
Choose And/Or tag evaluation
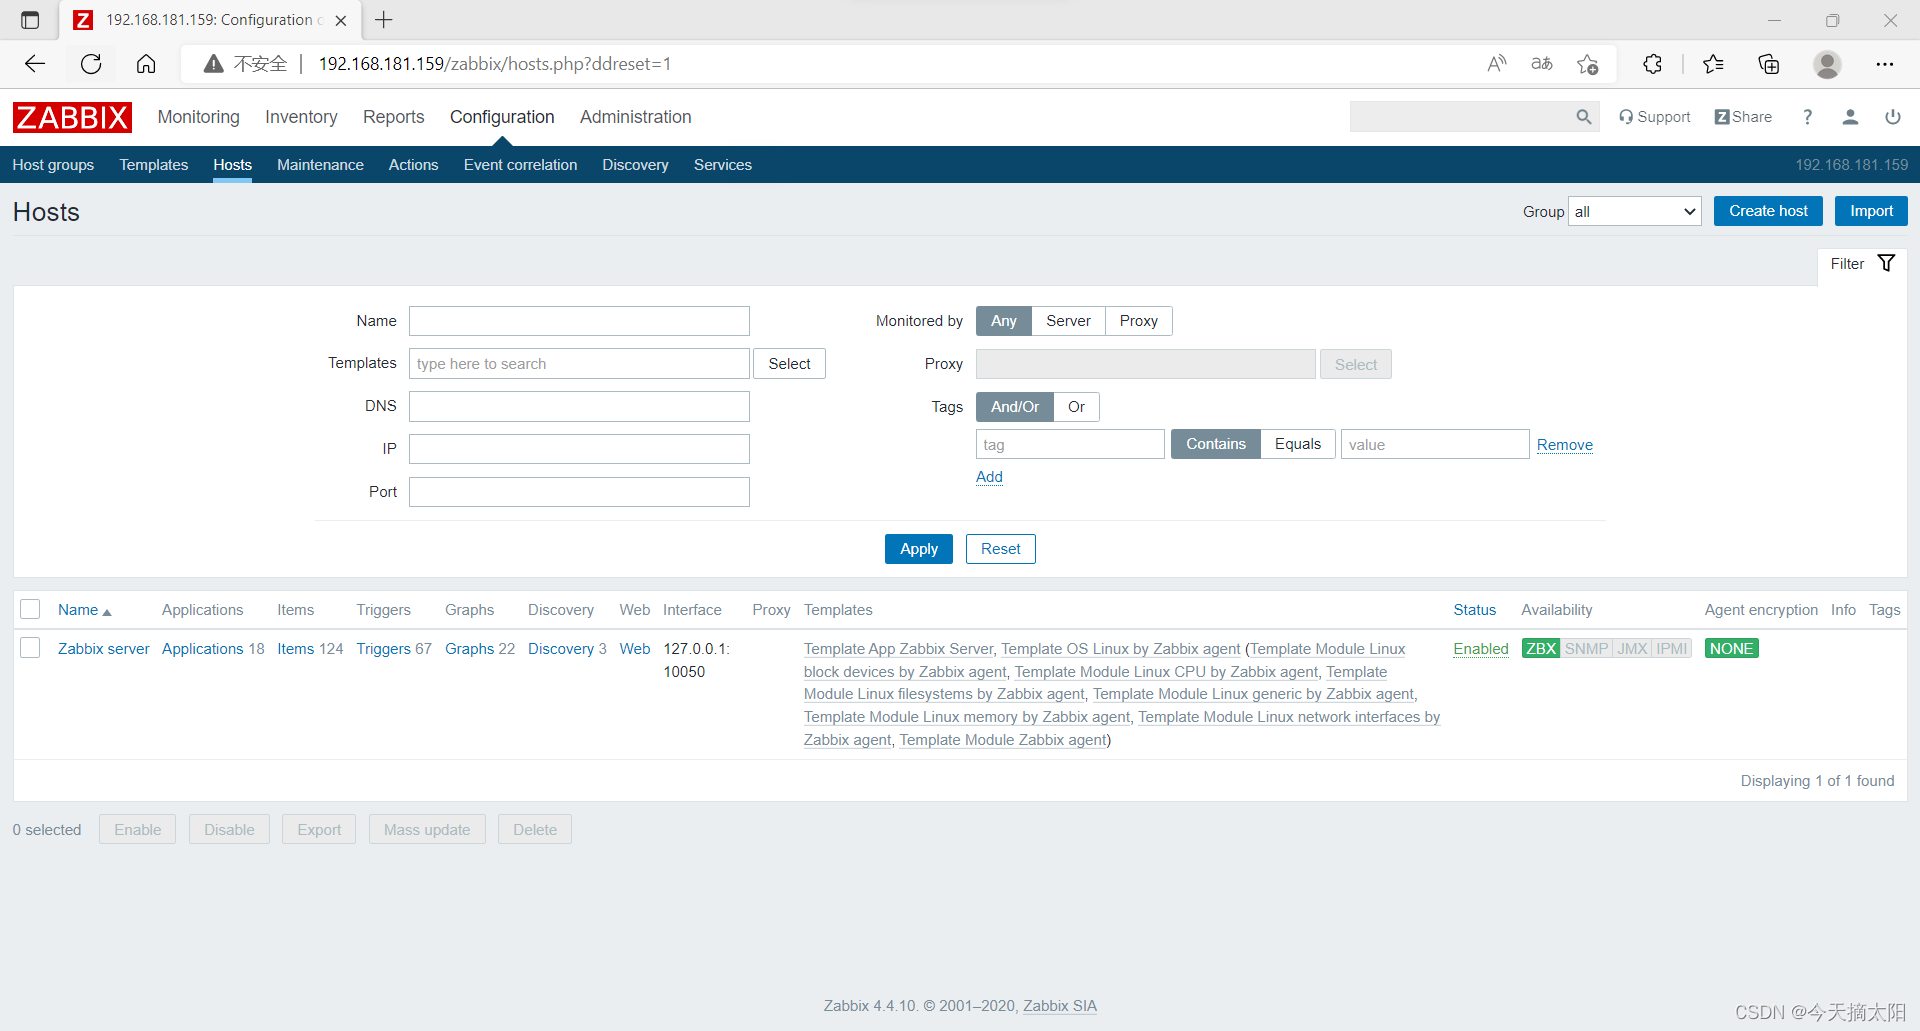[1015, 407]
